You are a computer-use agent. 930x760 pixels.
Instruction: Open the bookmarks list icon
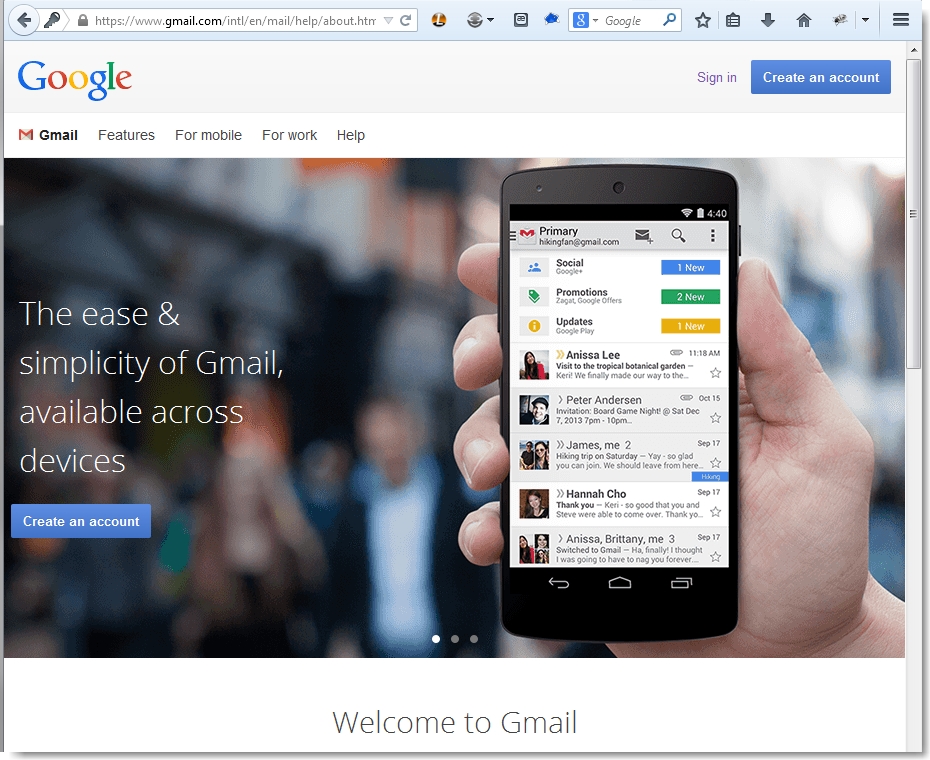point(733,21)
